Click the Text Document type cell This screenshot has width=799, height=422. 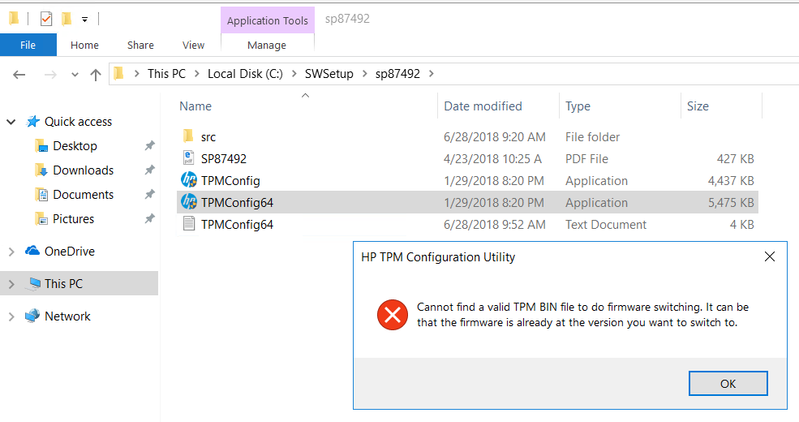[605, 225]
